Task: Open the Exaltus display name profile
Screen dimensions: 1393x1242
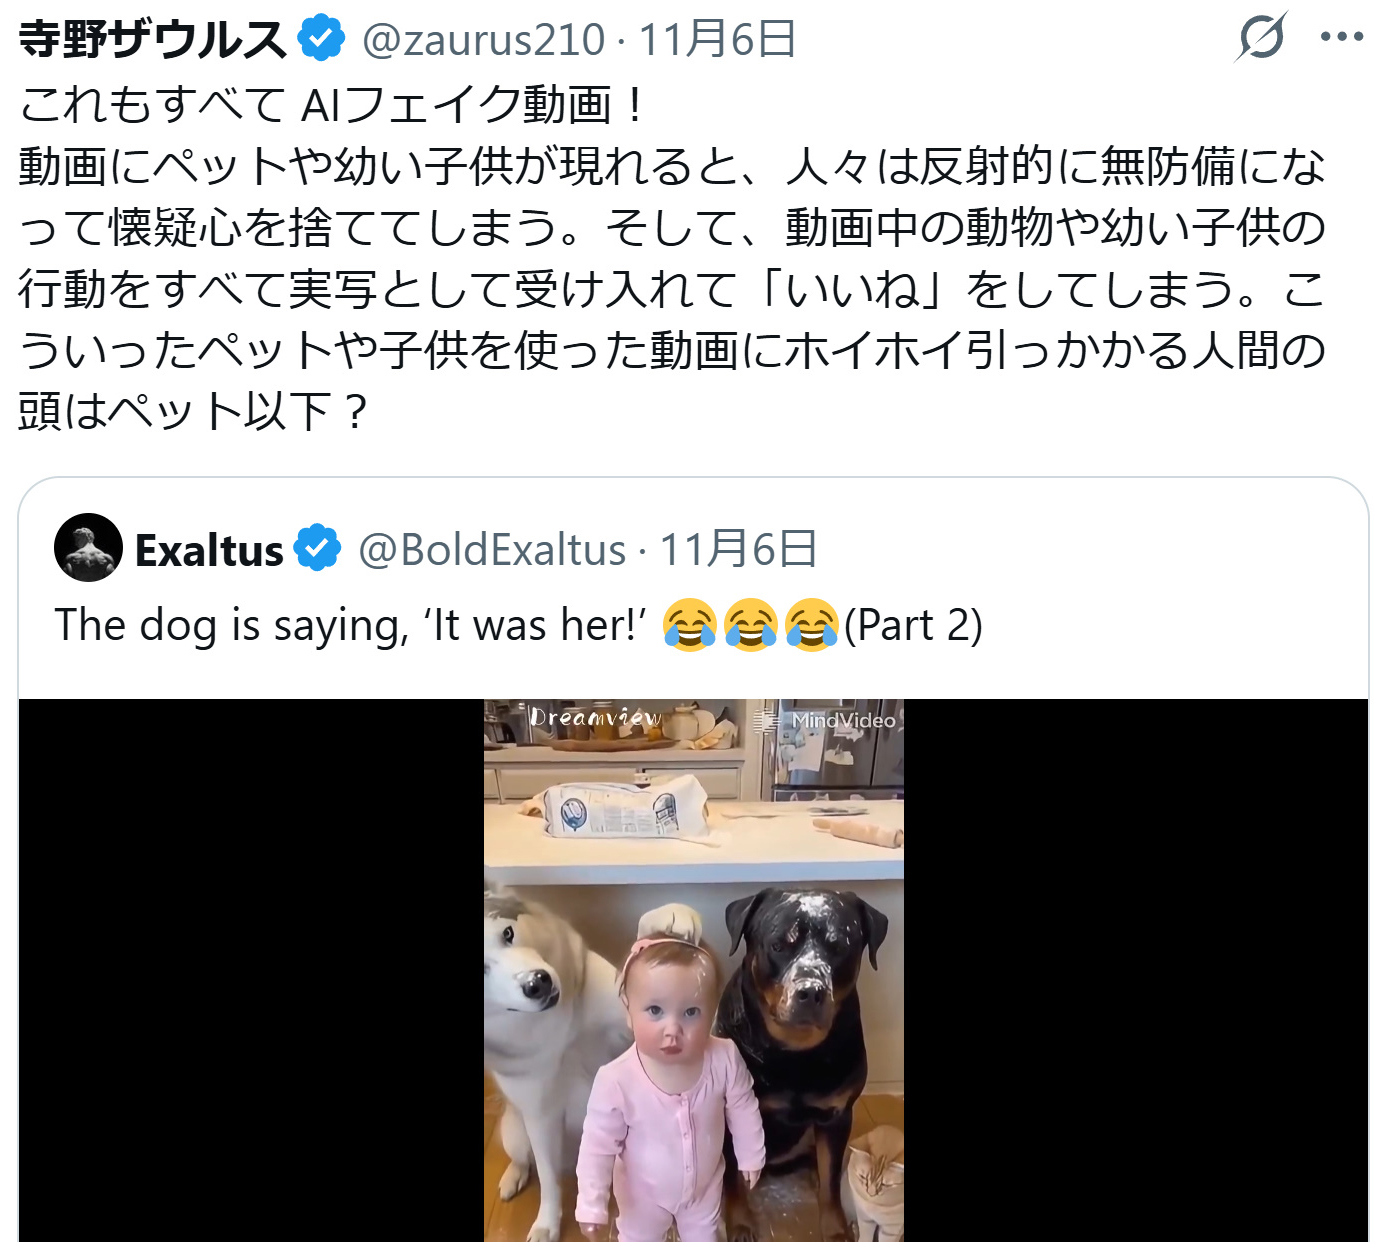Action: 209,550
